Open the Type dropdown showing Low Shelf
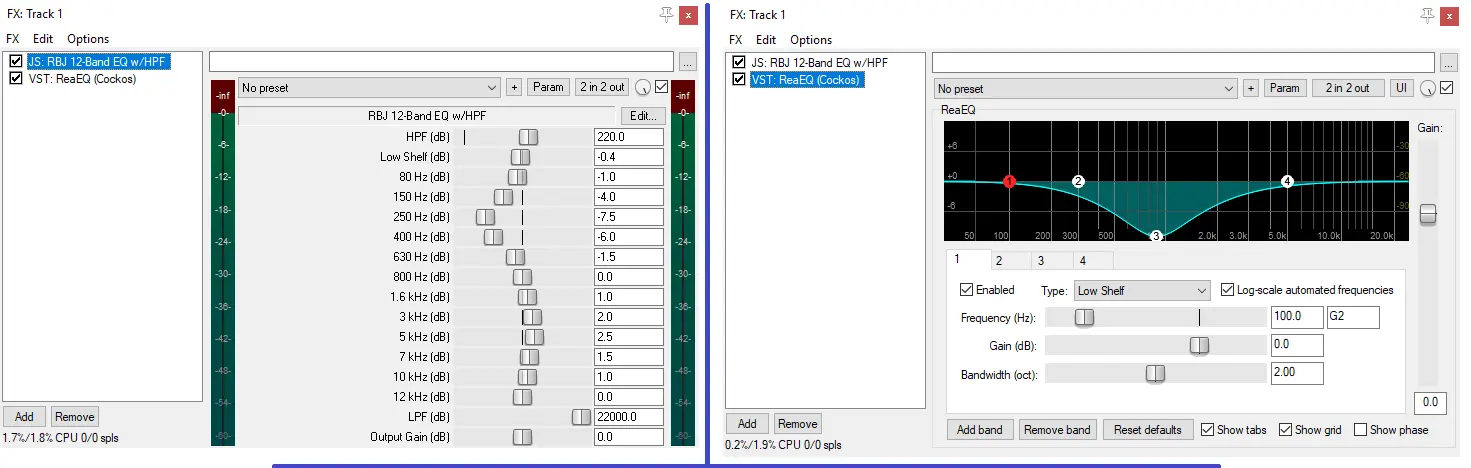1471x468 pixels. point(1141,291)
